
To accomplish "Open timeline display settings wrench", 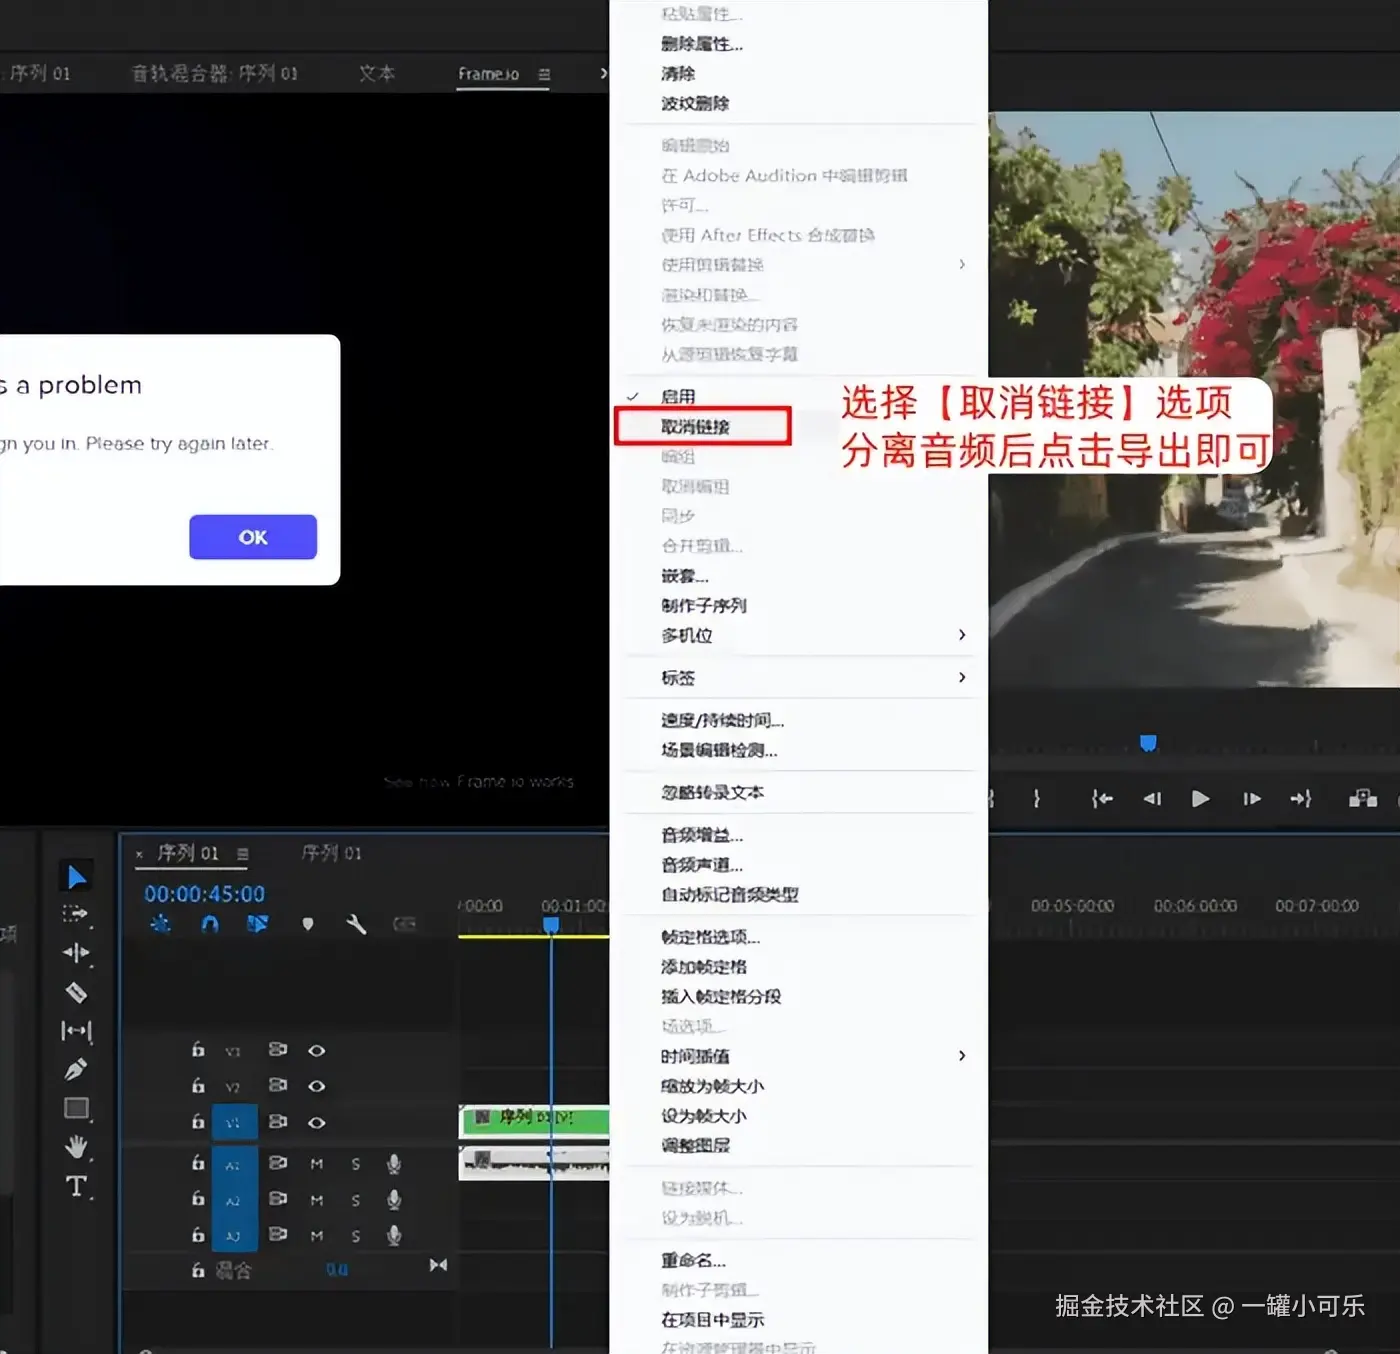I will (x=356, y=924).
